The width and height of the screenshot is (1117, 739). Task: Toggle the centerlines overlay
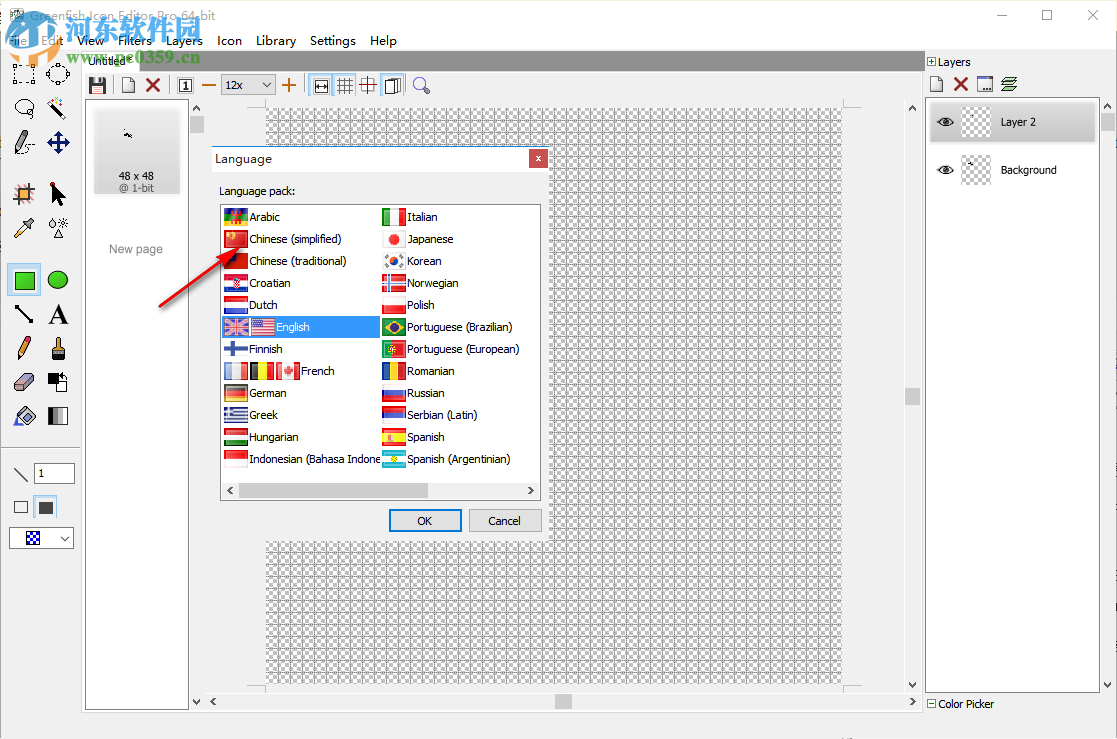click(369, 85)
